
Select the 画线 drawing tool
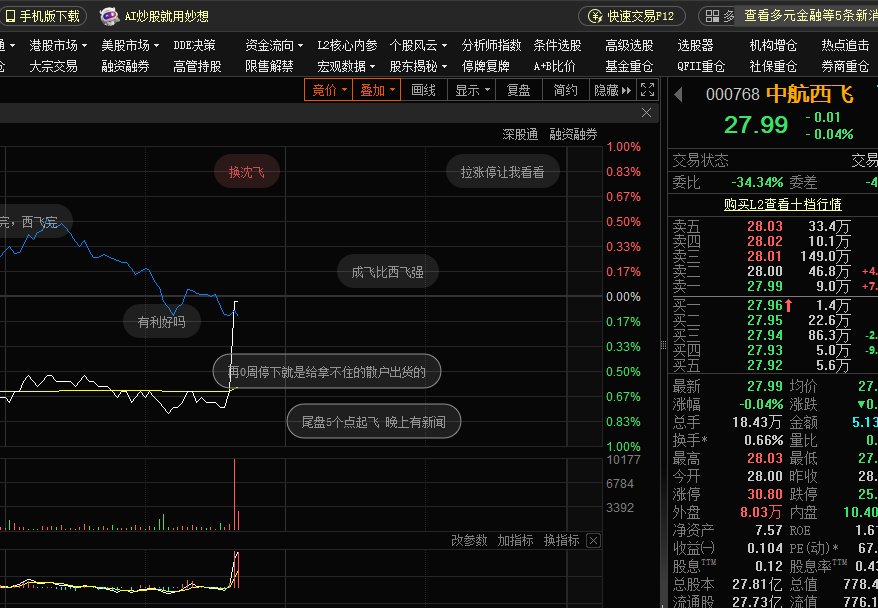[x=423, y=90]
